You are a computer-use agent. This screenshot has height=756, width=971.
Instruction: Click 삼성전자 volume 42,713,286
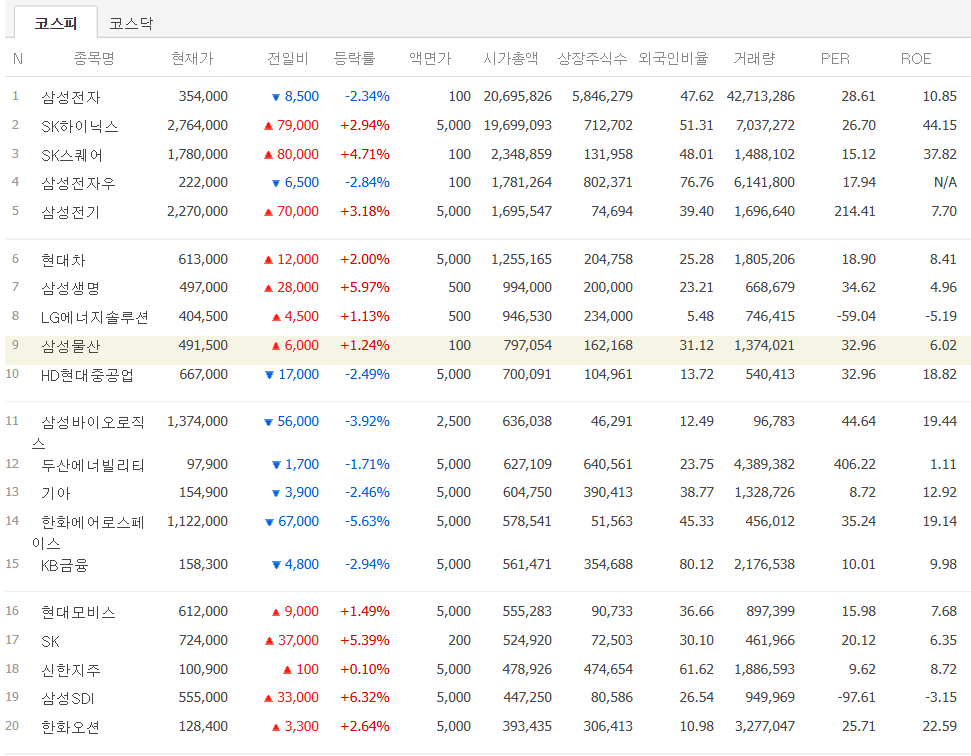click(760, 96)
